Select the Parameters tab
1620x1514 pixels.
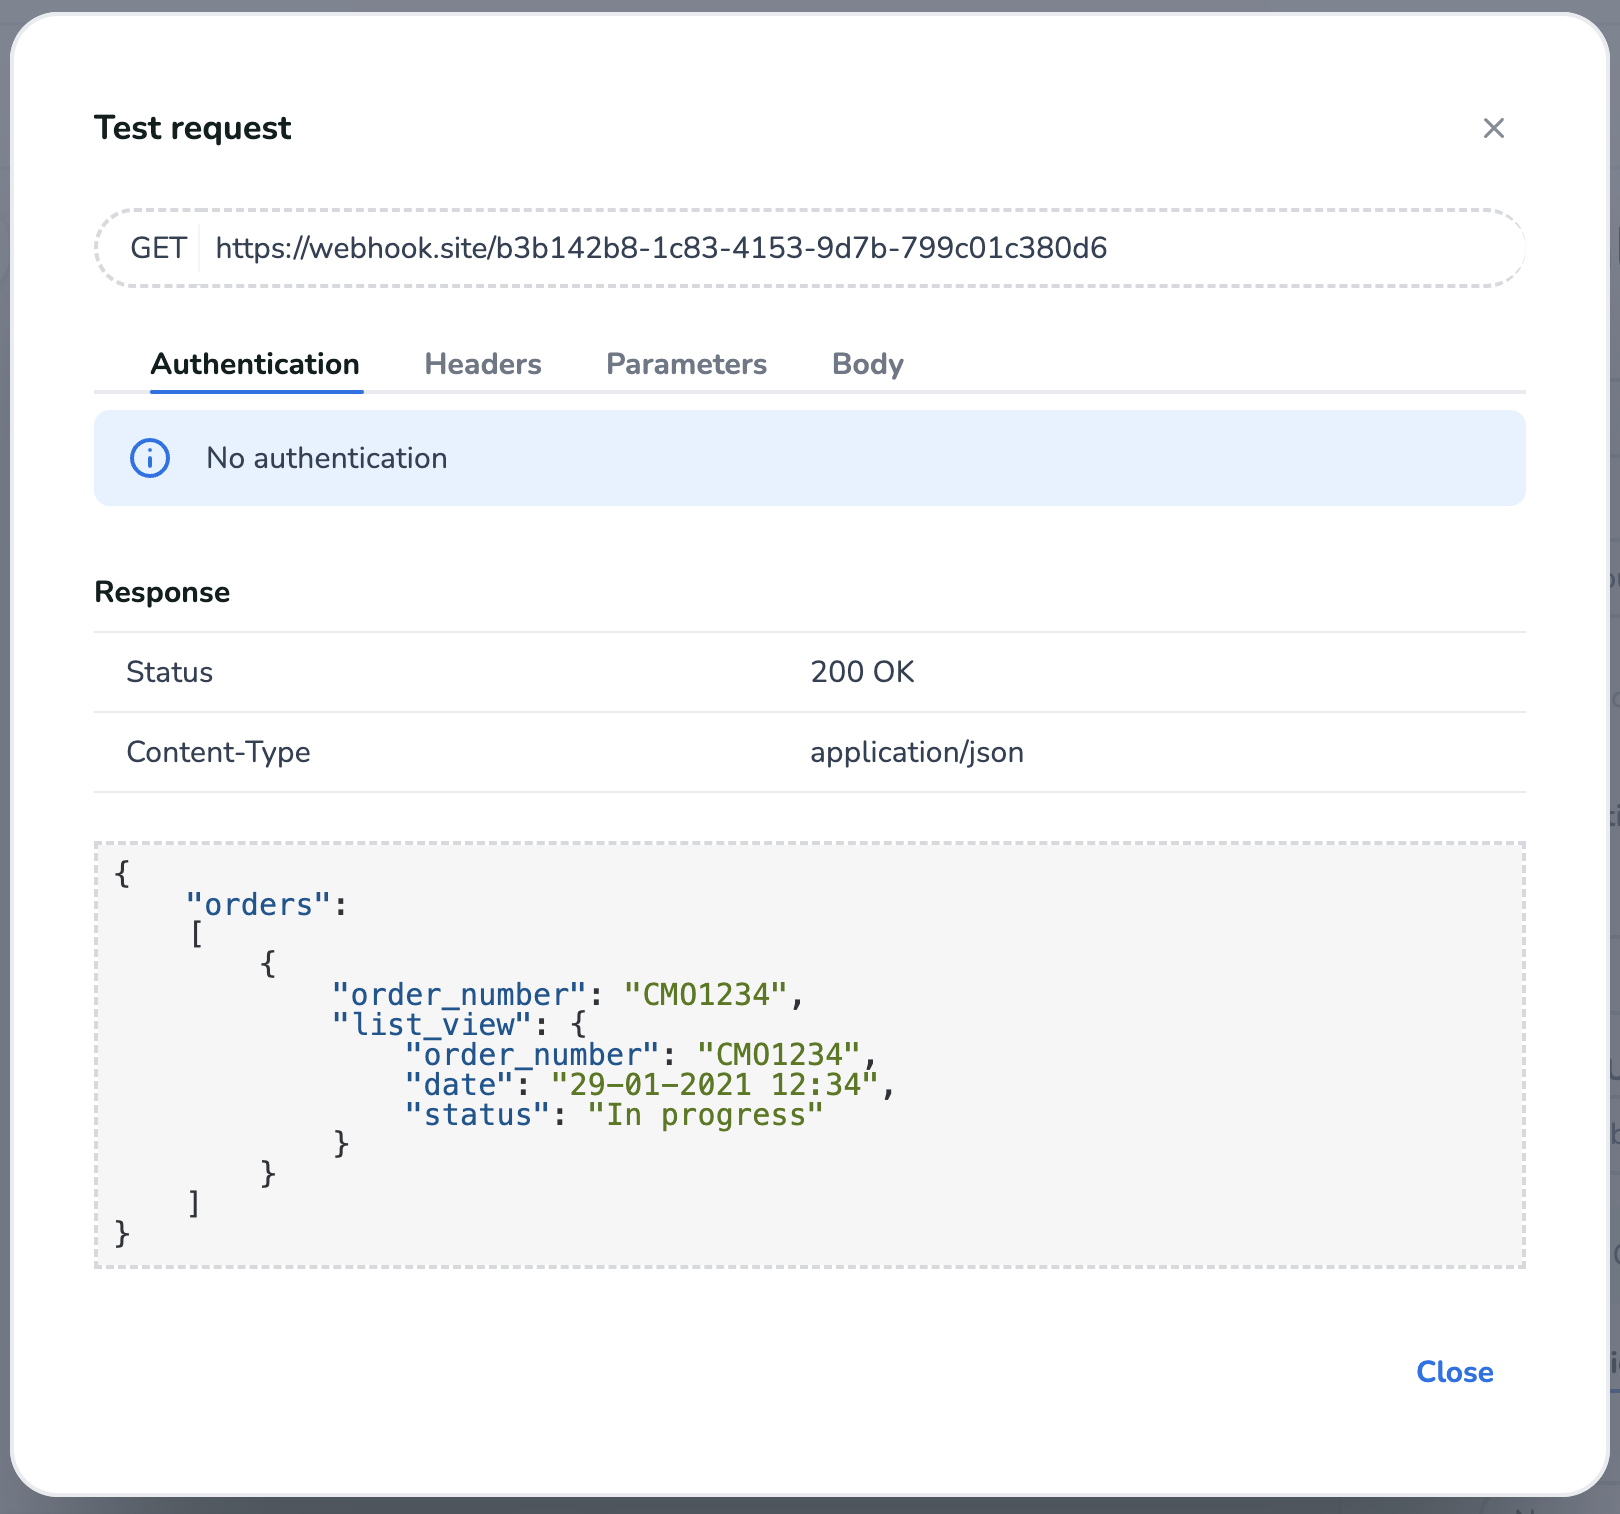click(686, 364)
